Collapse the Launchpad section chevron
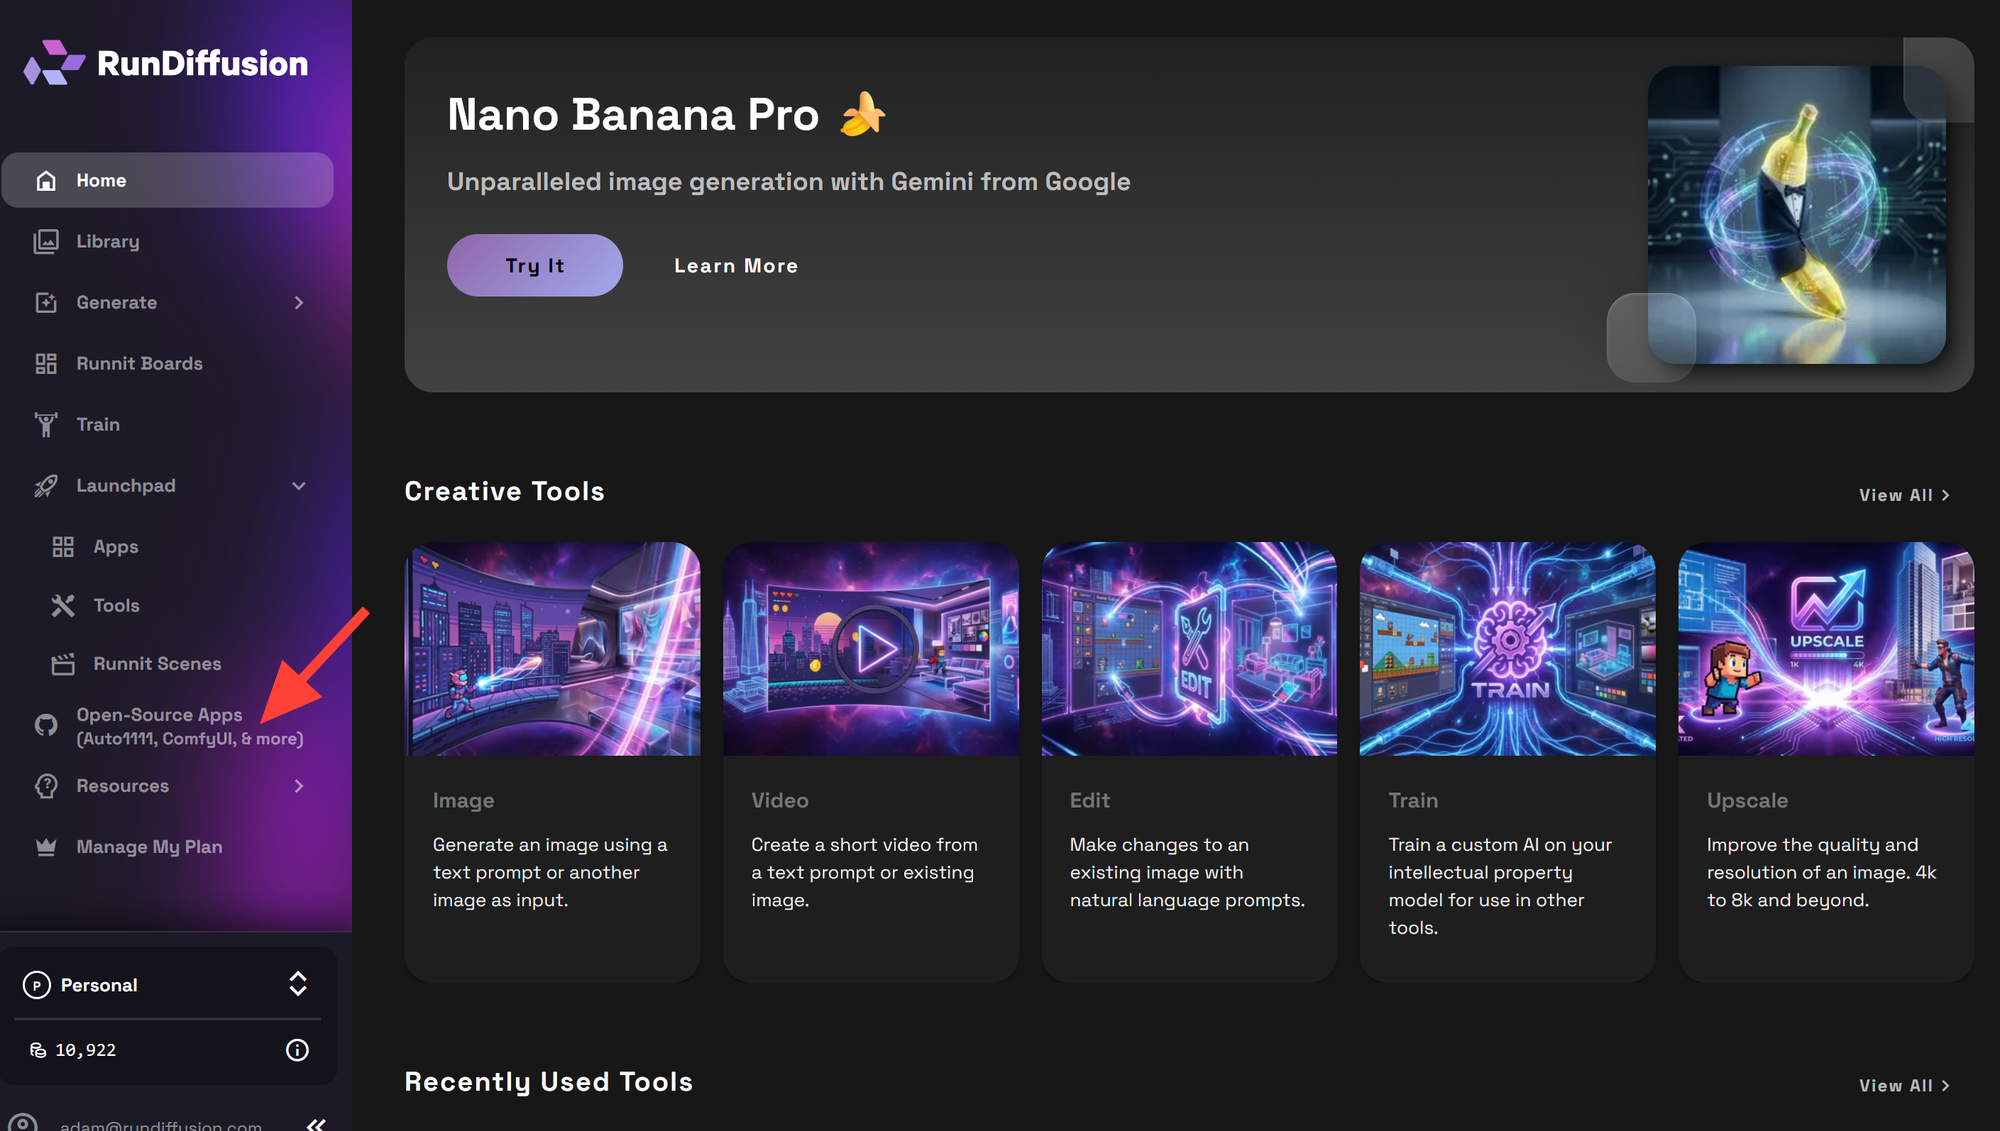 [299, 486]
